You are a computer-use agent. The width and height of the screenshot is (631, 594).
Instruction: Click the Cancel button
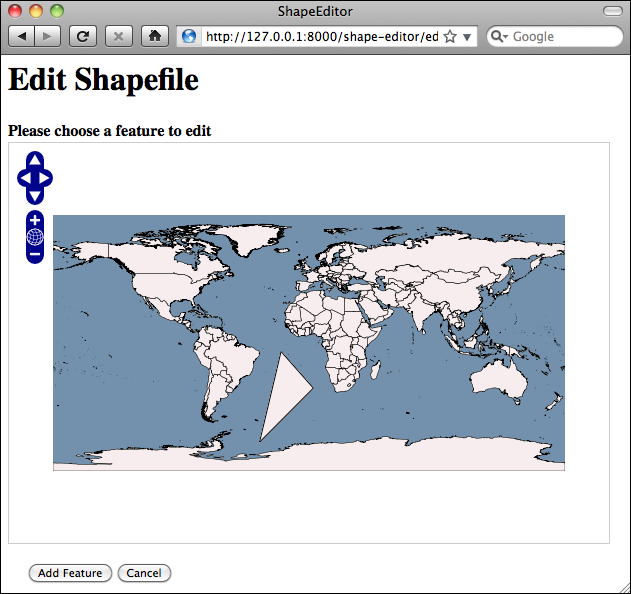click(x=144, y=573)
